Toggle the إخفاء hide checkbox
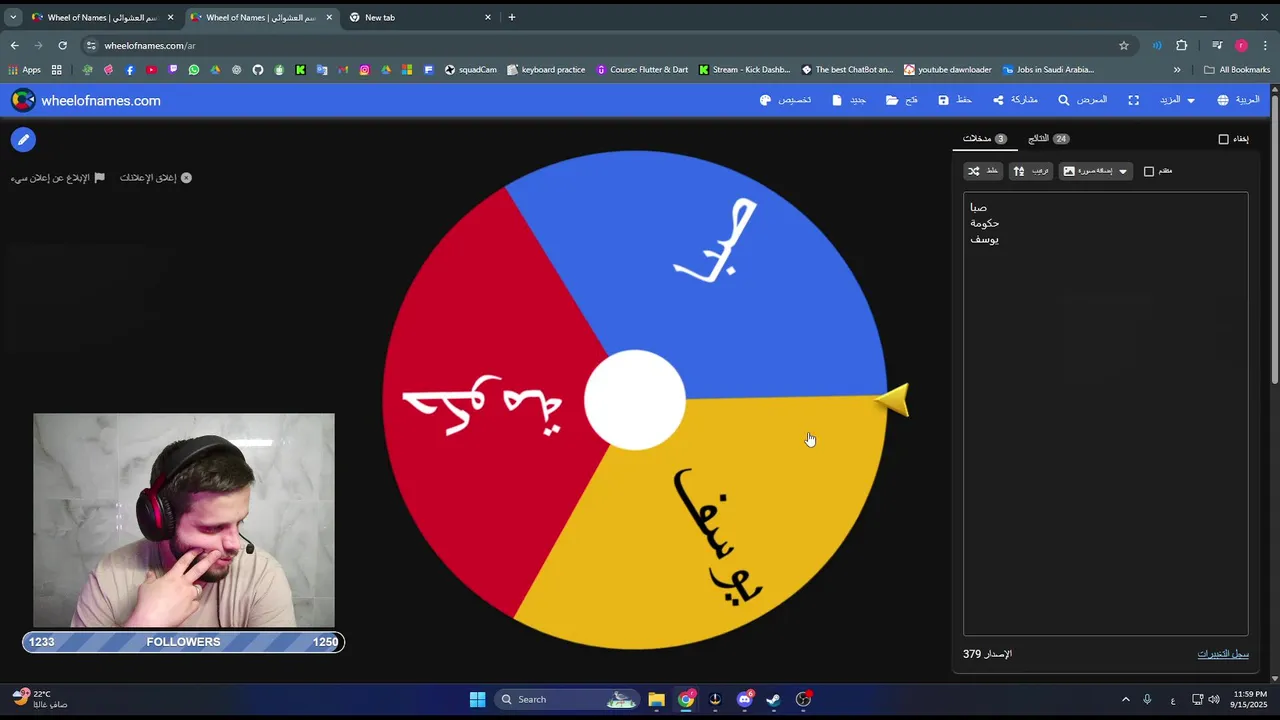Viewport: 1280px width, 720px height. click(x=1223, y=139)
